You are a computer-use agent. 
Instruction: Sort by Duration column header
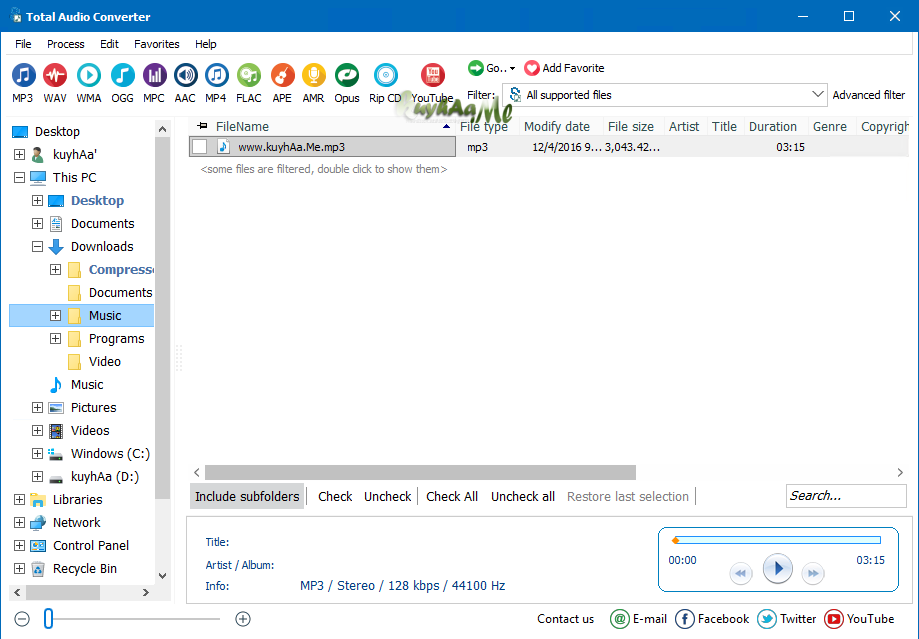(x=772, y=127)
